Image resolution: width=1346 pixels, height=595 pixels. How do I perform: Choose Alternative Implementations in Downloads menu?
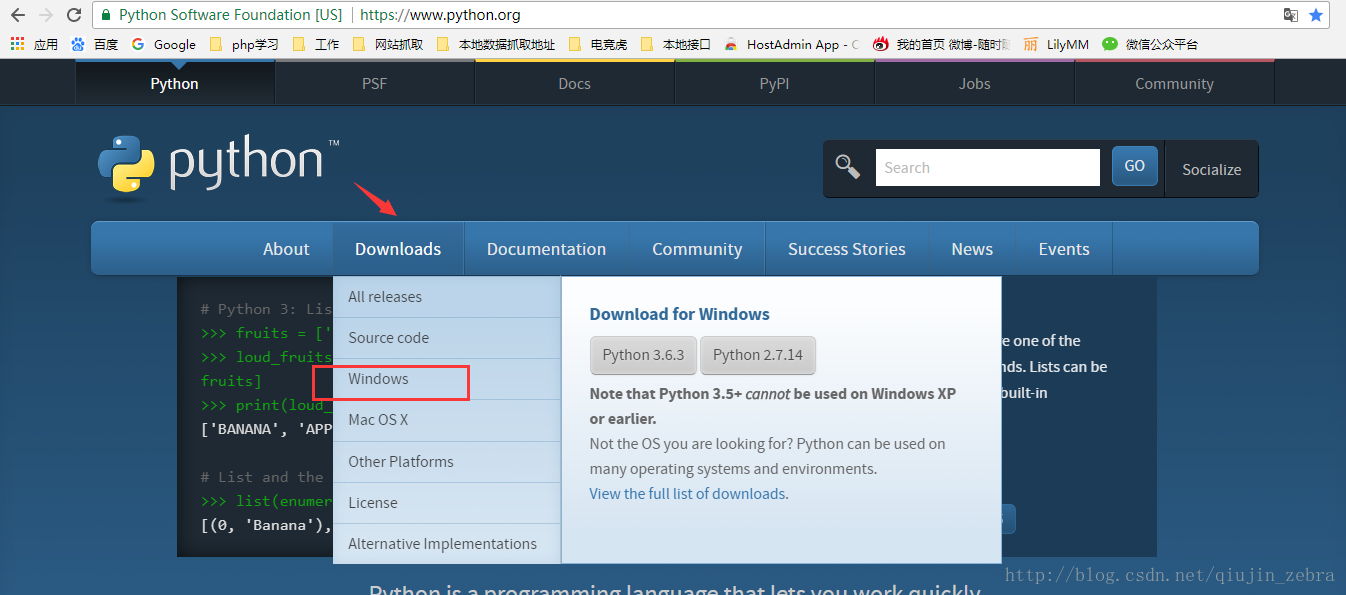[x=447, y=544]
